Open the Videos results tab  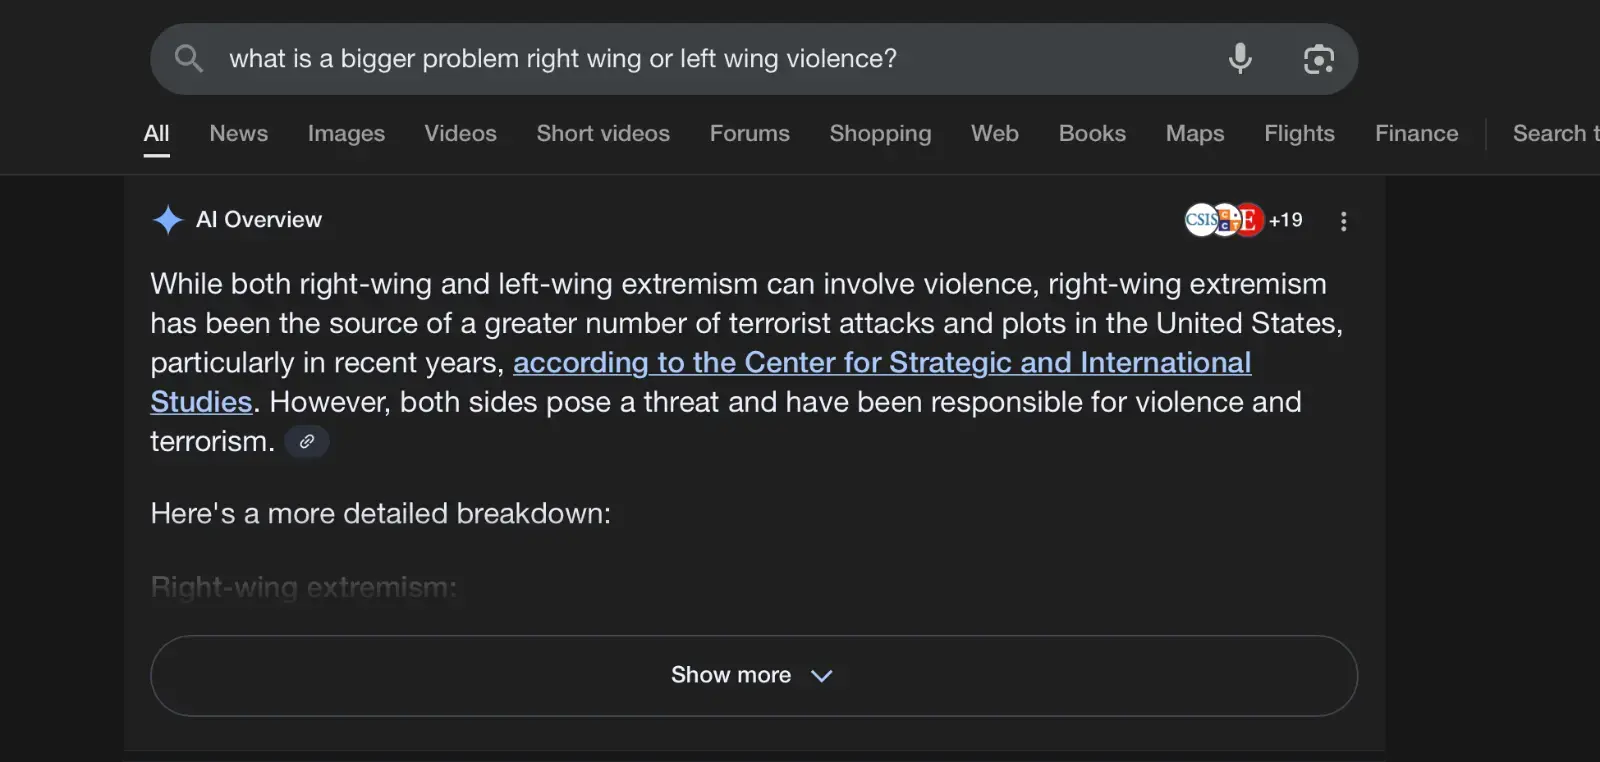point(460,133)
